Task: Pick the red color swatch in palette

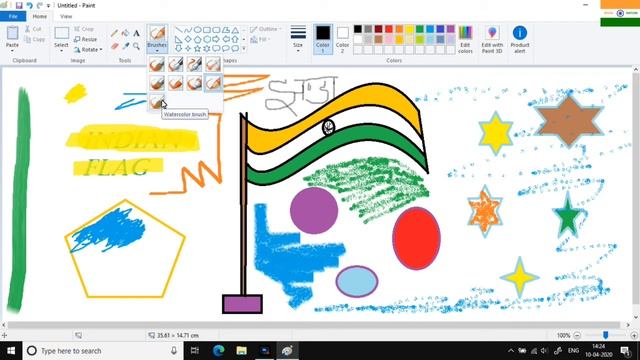Action: pyautogui.click(x=389, y=29)
